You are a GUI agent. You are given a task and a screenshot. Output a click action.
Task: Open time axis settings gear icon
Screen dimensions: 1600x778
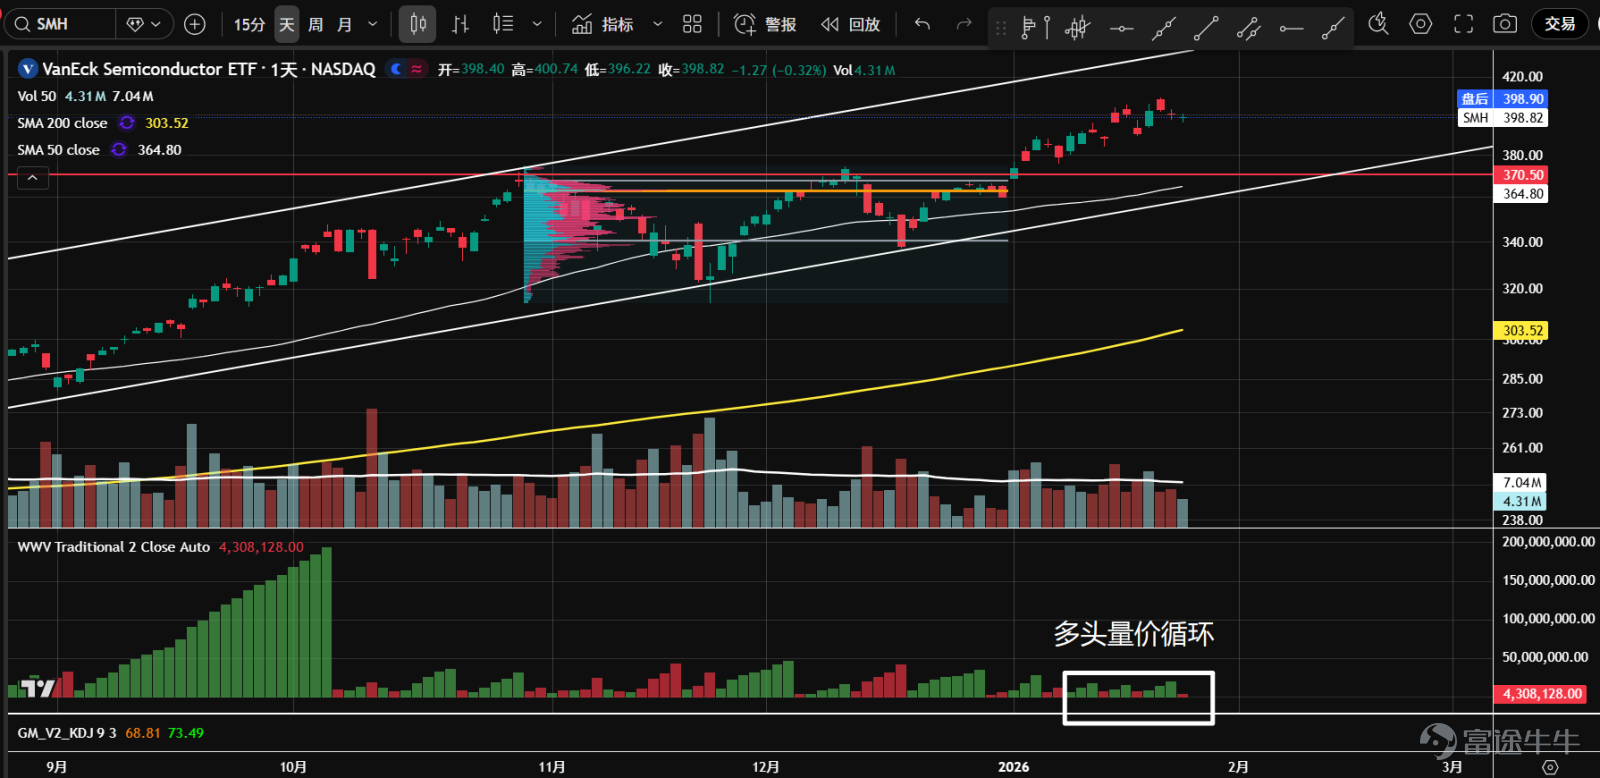[1550, 767]
